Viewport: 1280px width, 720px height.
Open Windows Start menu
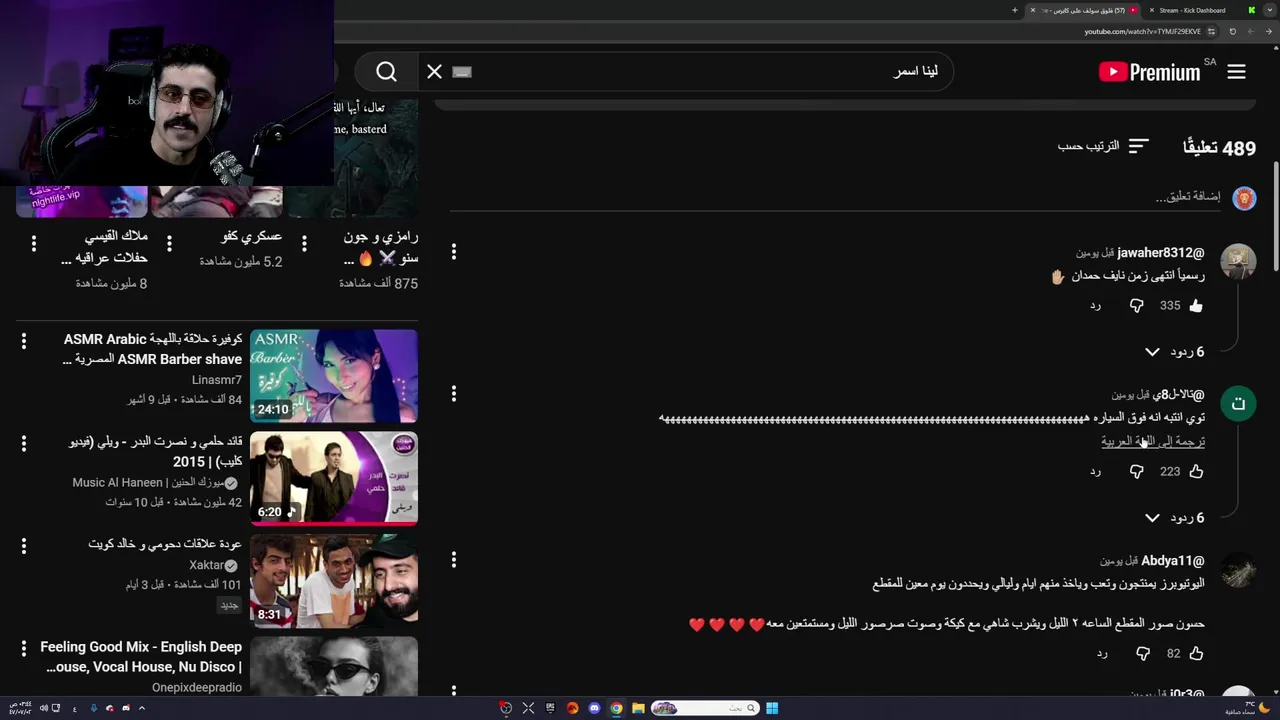772,708
